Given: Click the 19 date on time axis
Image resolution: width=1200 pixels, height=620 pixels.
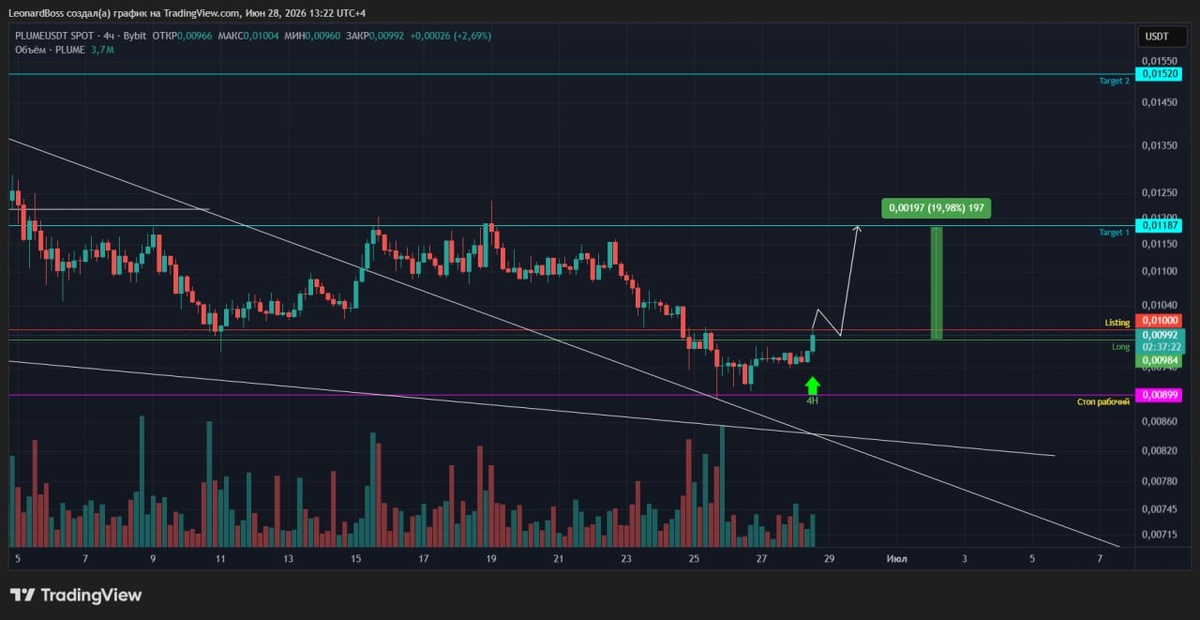Looking at the screenshot, I should (x=490, y=558).
